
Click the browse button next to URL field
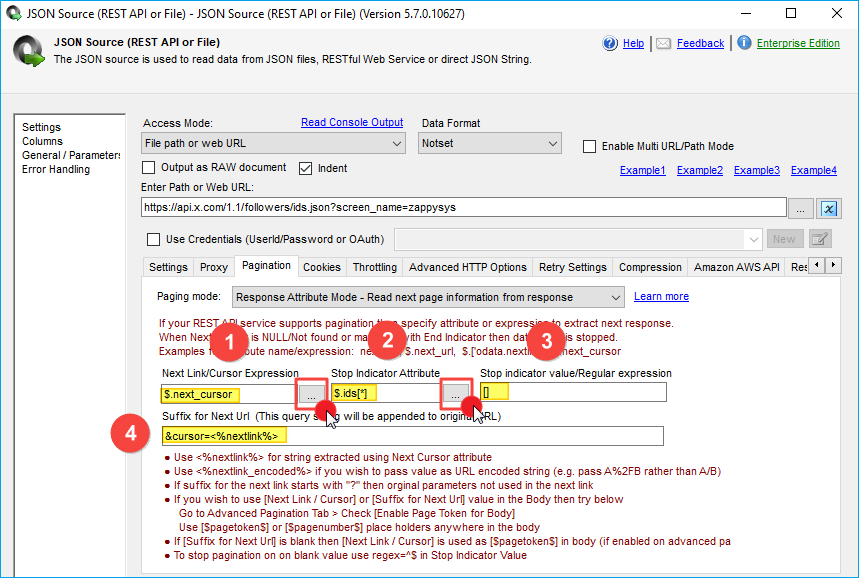point(800,208)
